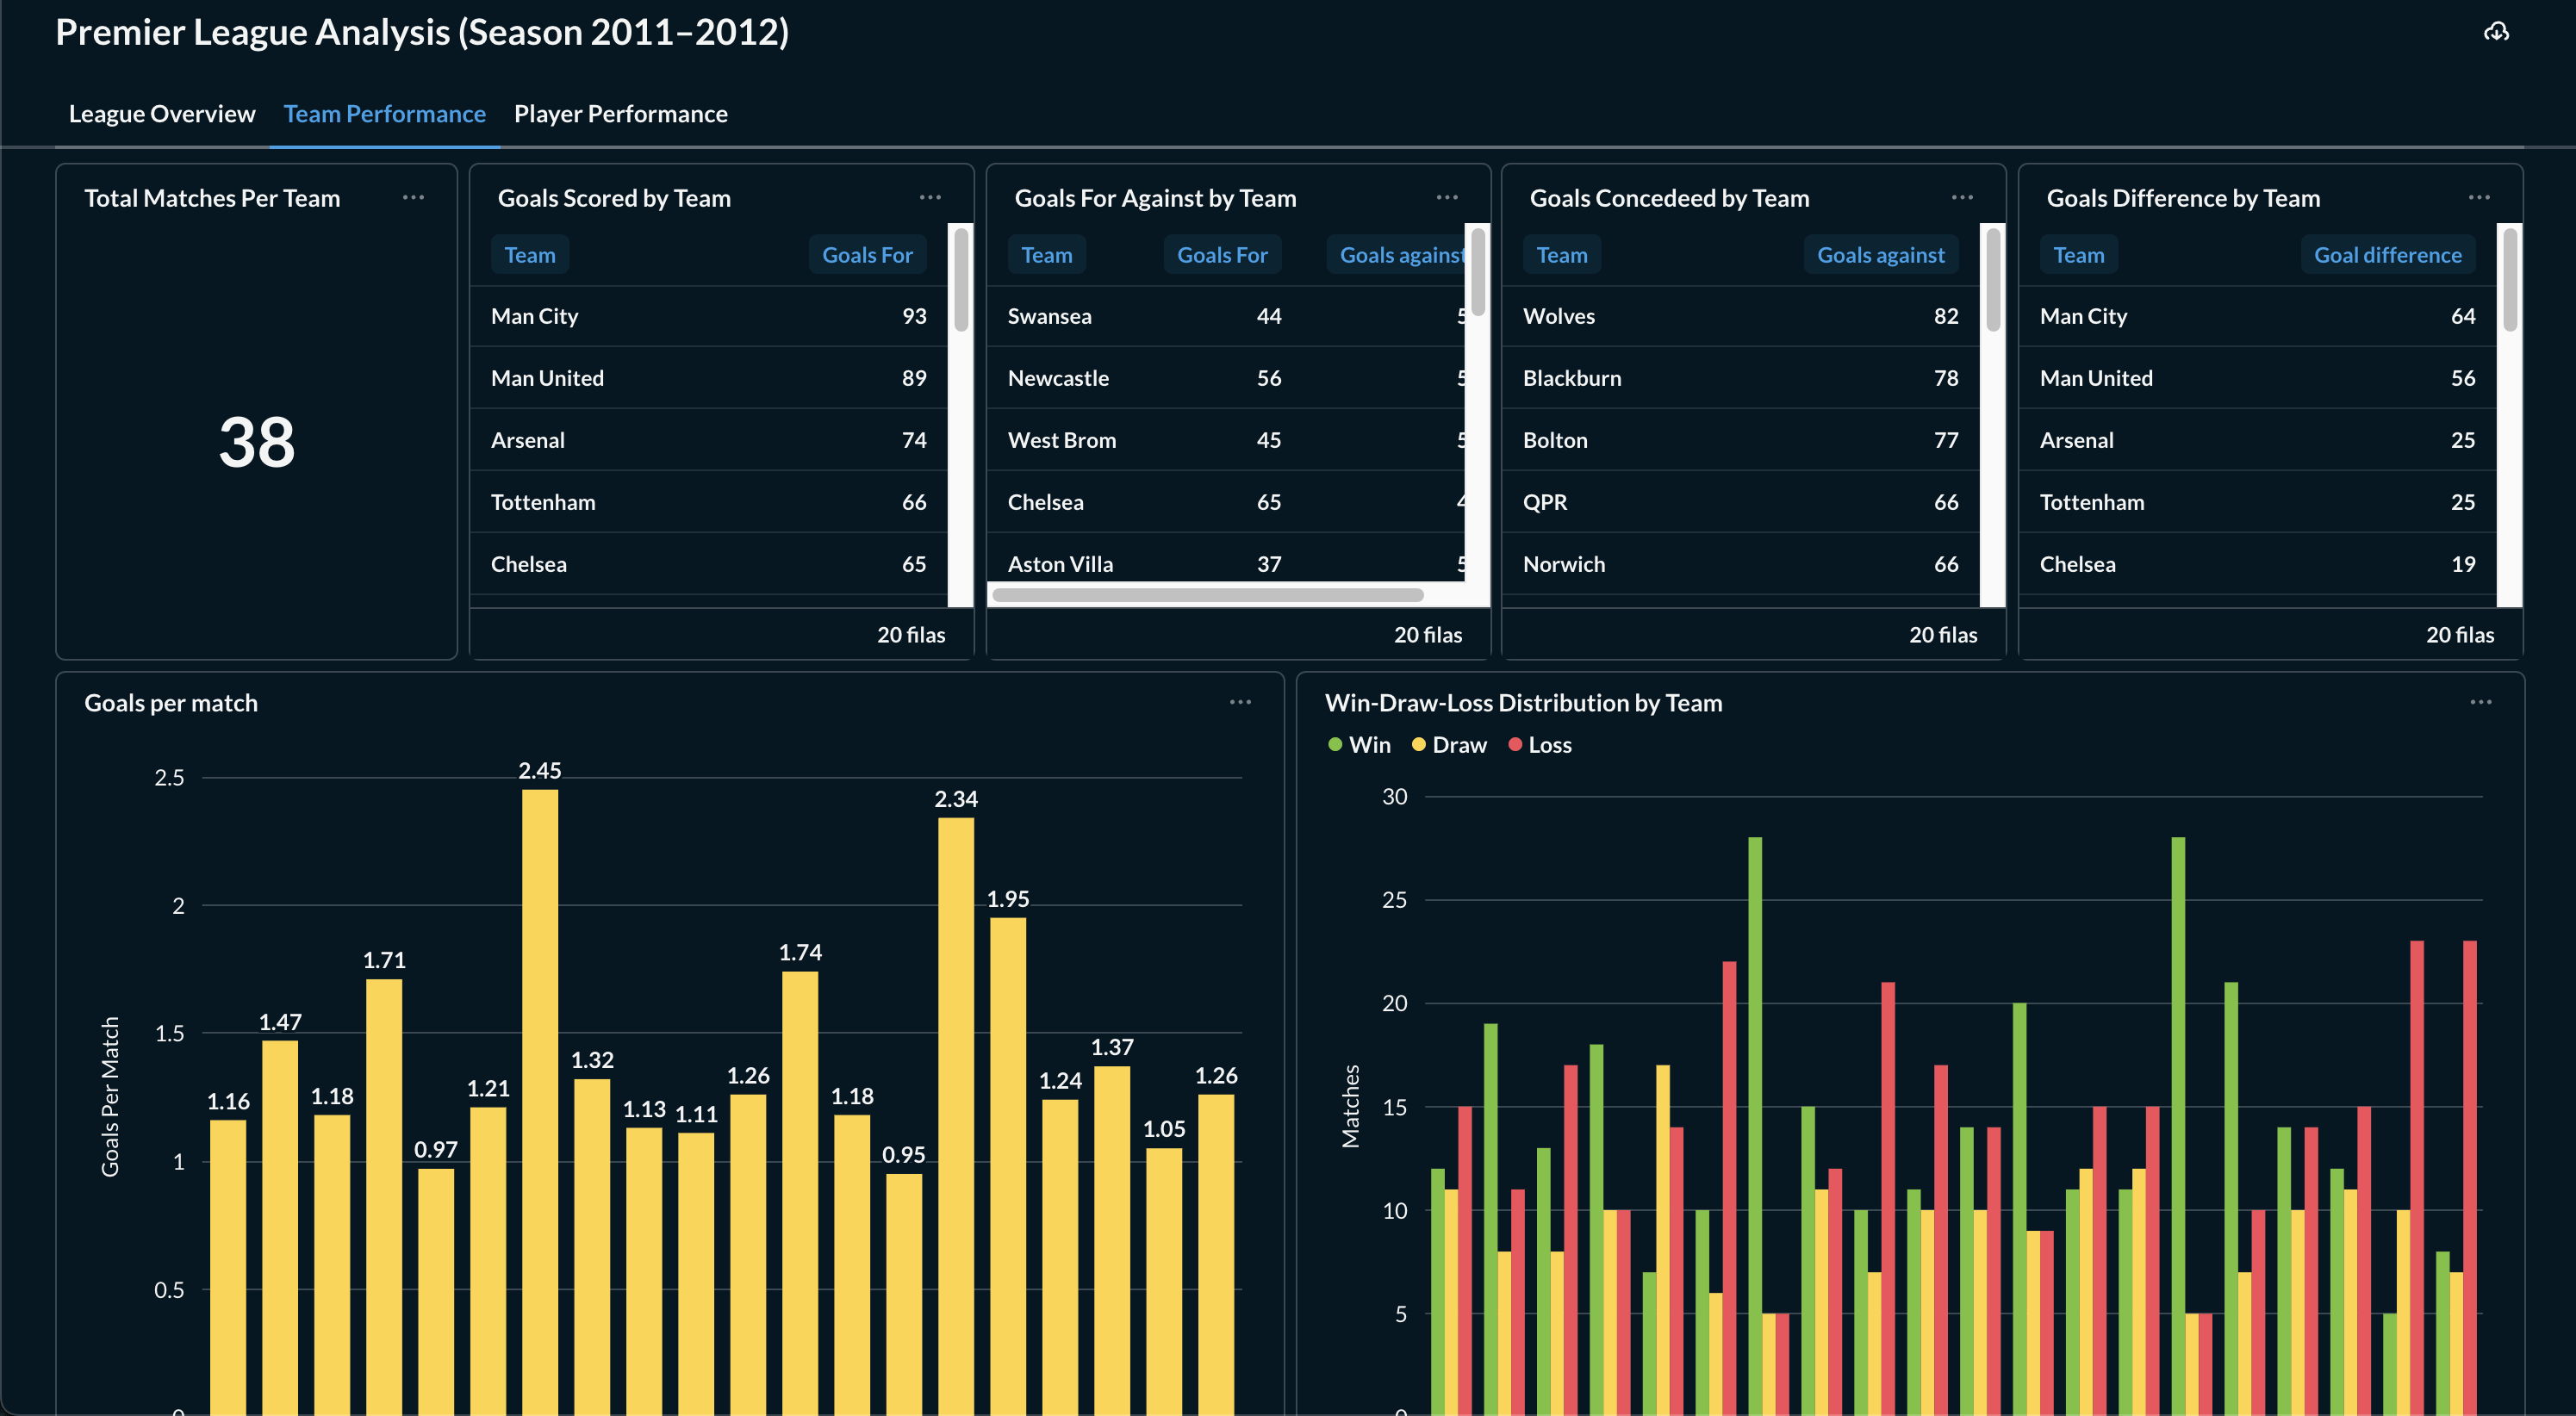Open the ellipsis menu on Goals Scored by Team
2576x1416 pixels.
(x=930, y=197)
